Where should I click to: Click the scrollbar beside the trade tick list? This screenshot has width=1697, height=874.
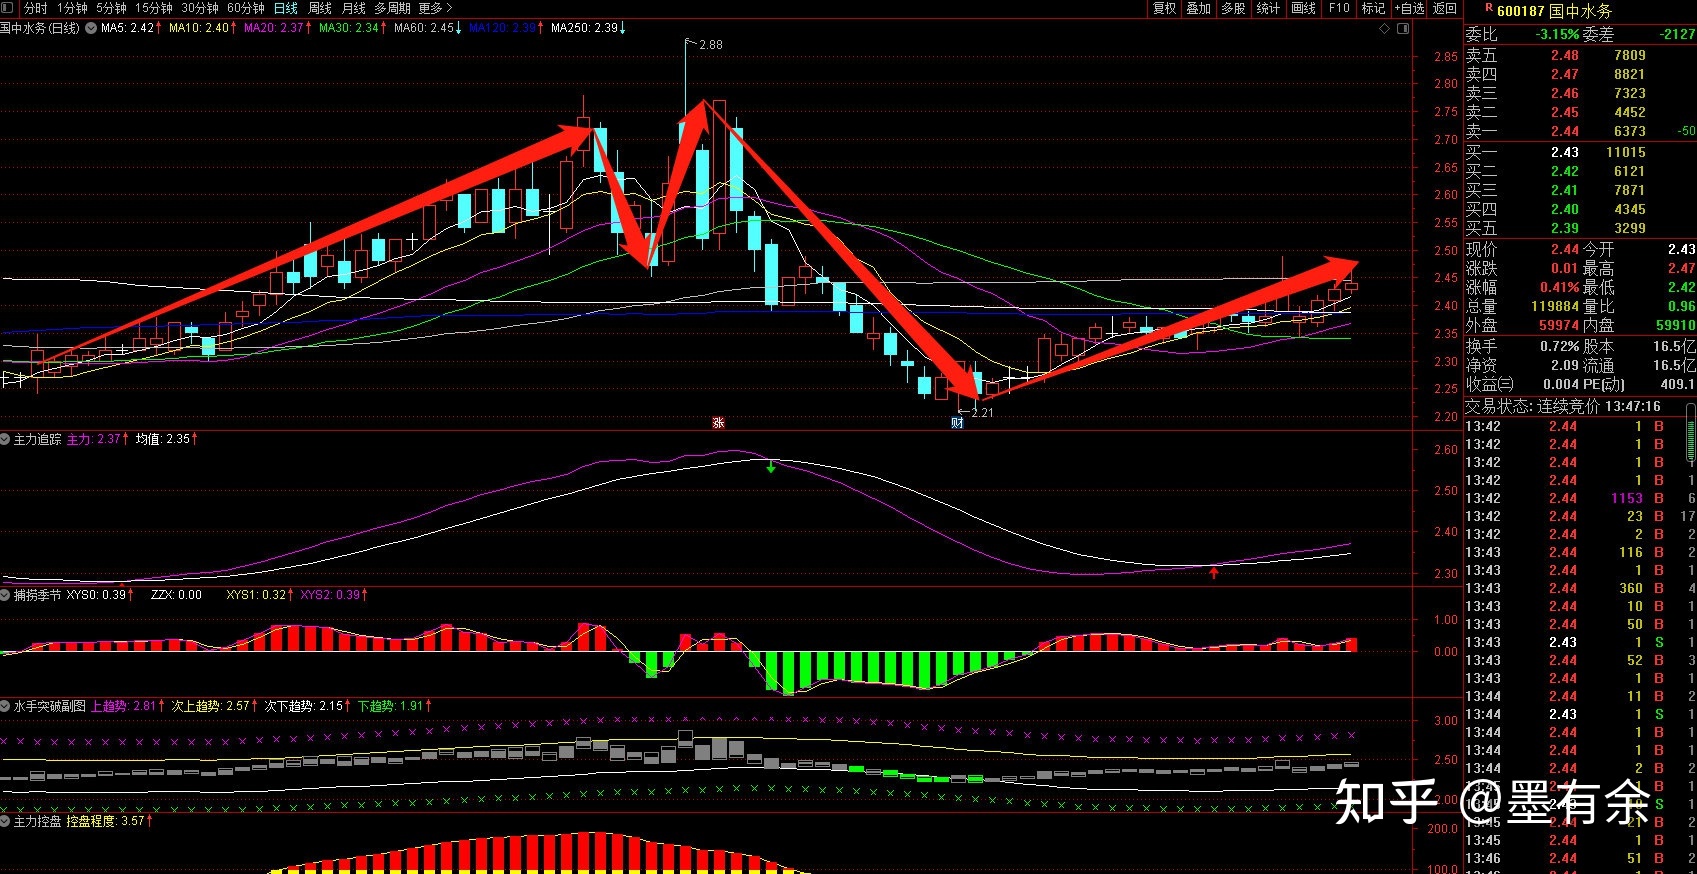click(x=1691, y=440)
